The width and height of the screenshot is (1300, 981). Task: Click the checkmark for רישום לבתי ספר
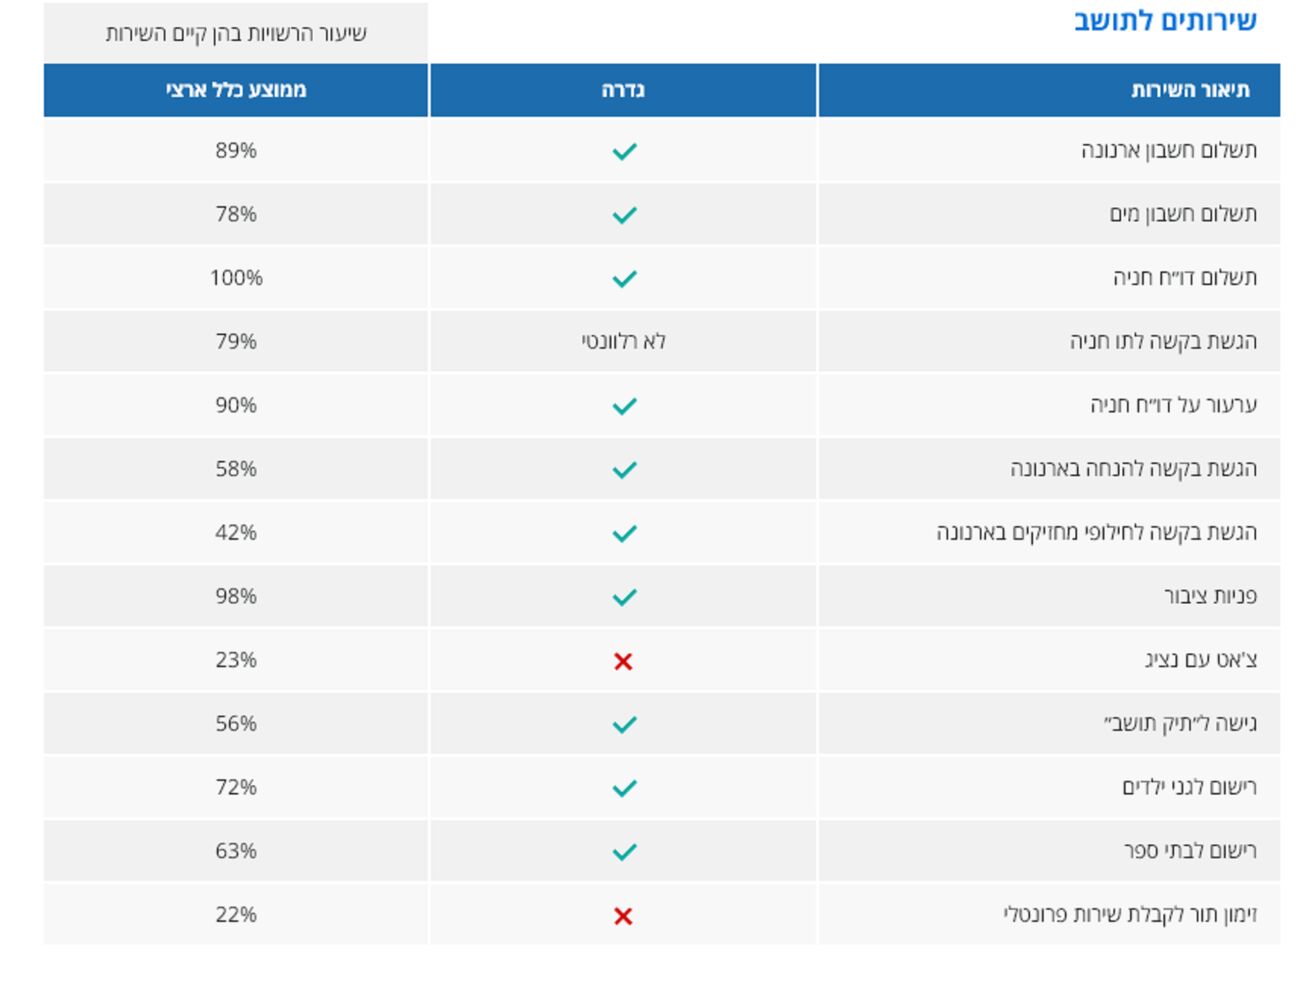(624, 852)
